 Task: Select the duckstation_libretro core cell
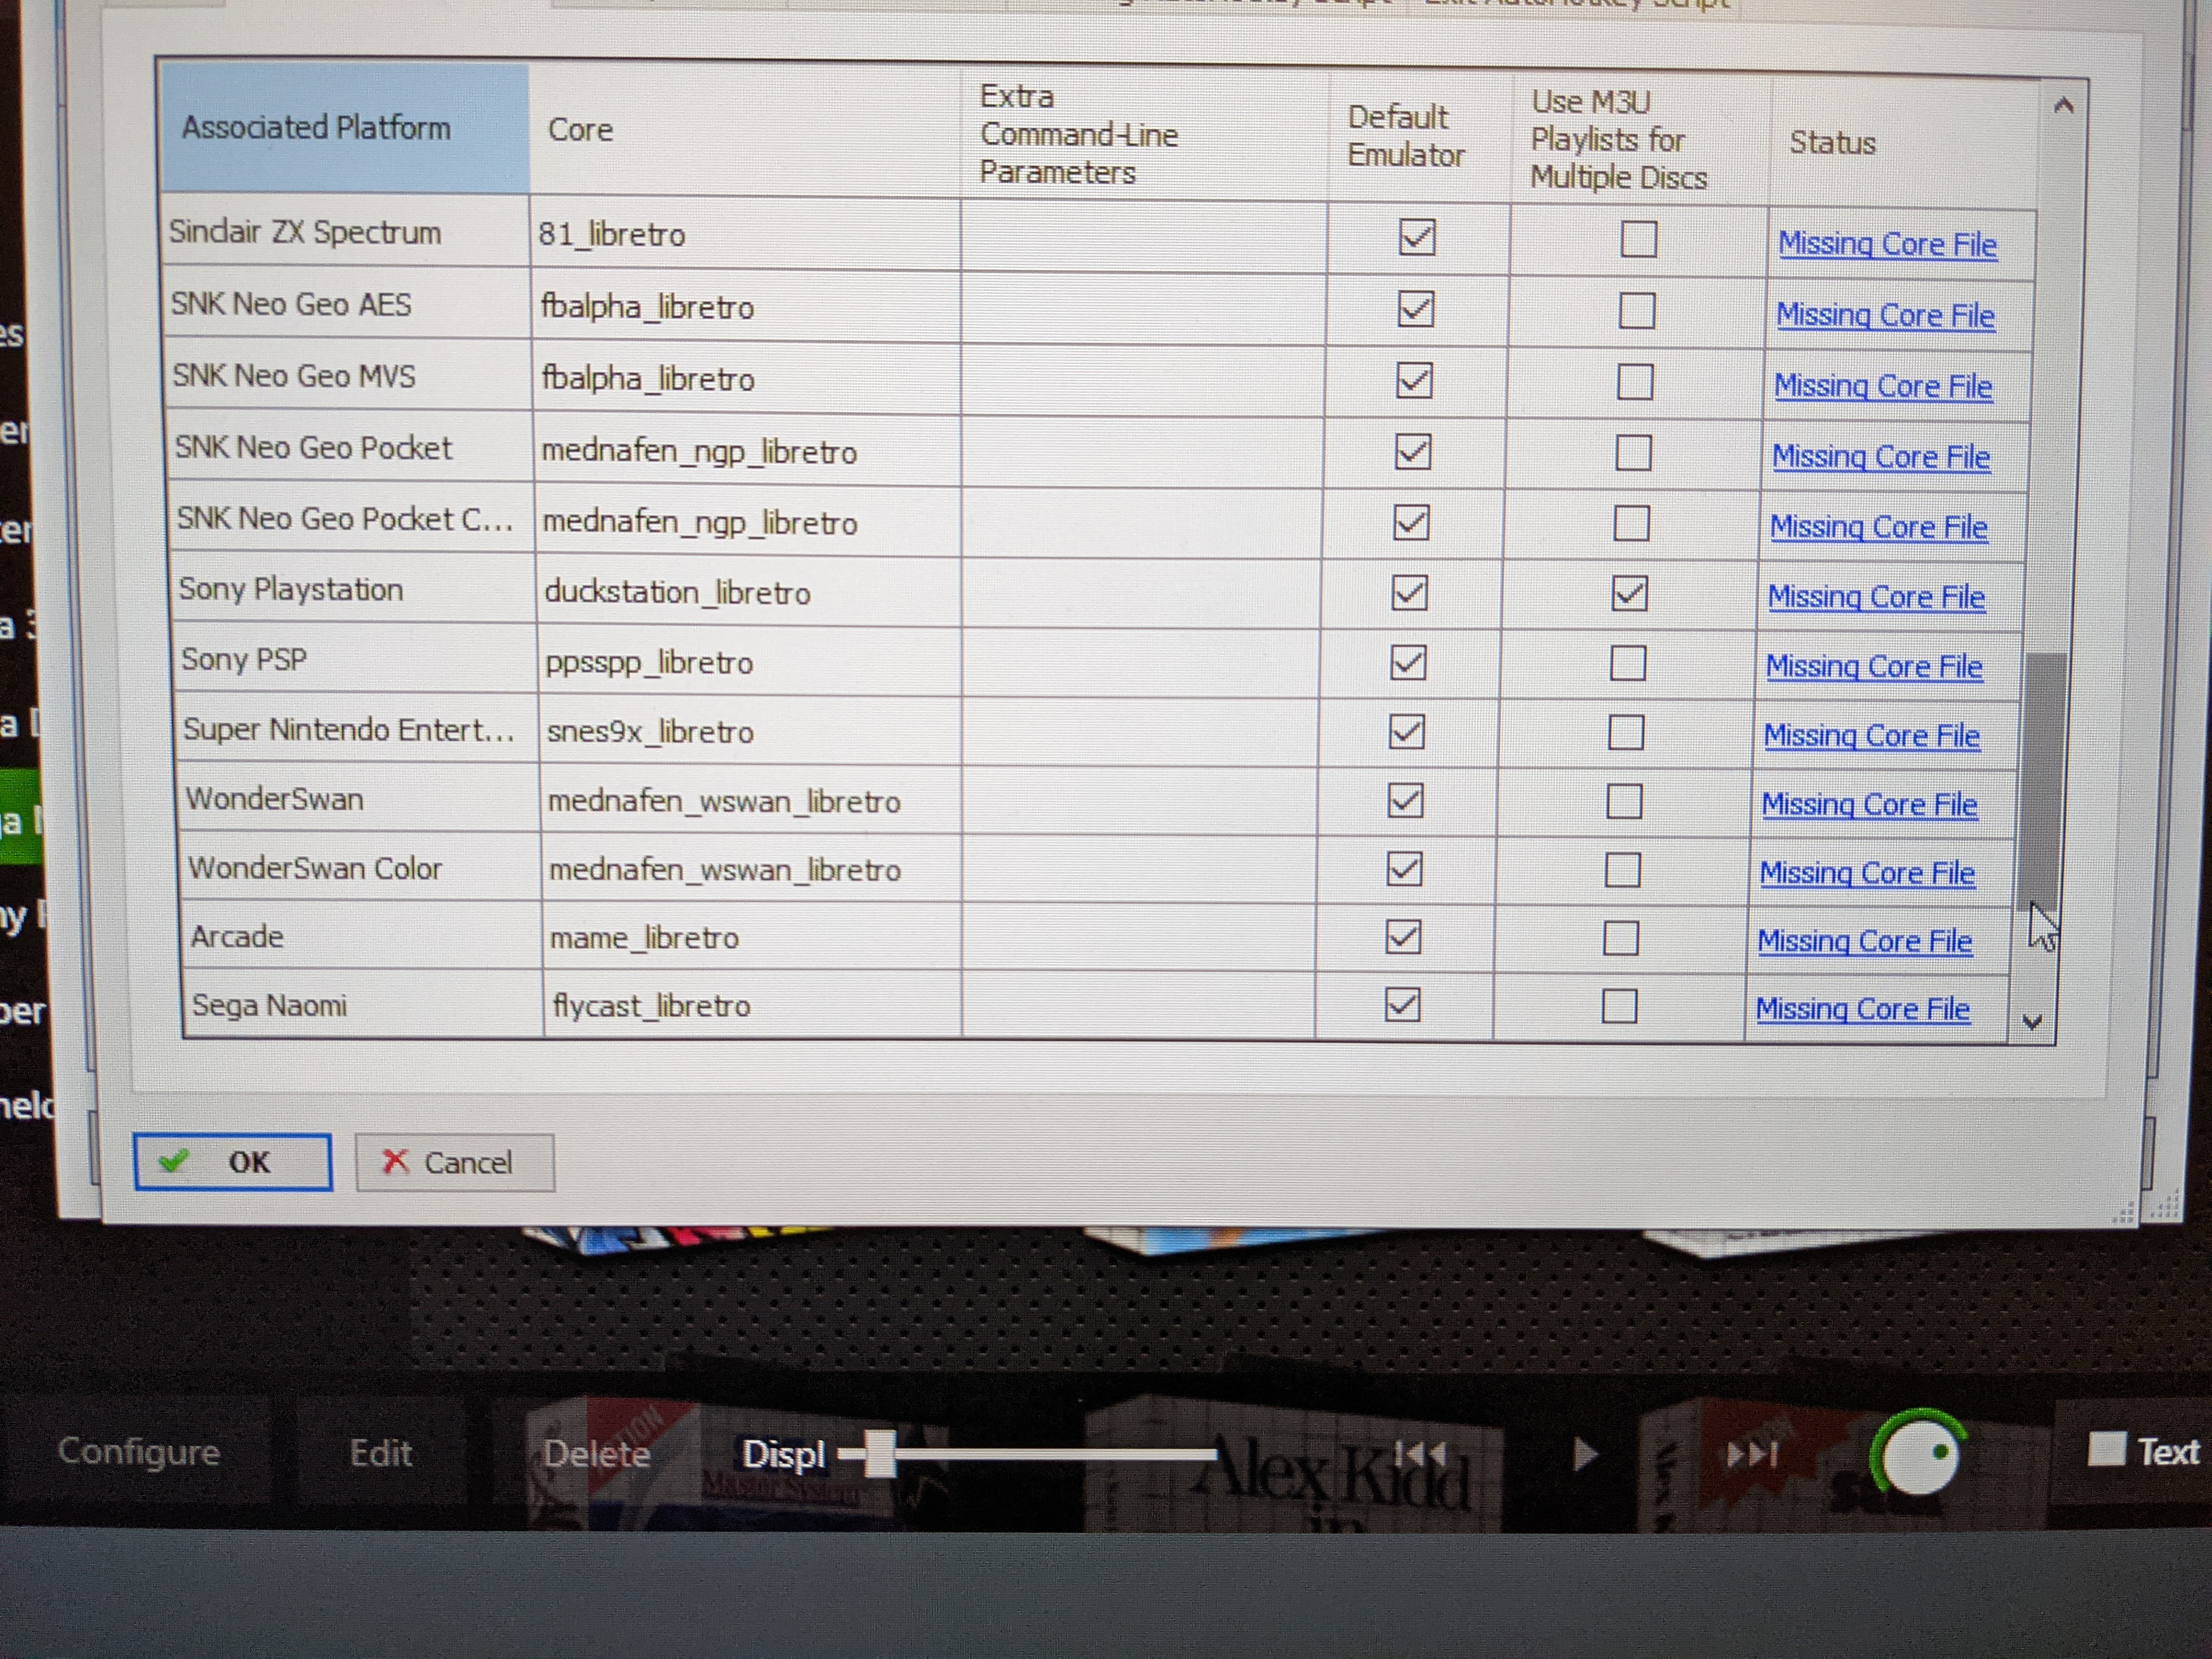tap(748, 592)
